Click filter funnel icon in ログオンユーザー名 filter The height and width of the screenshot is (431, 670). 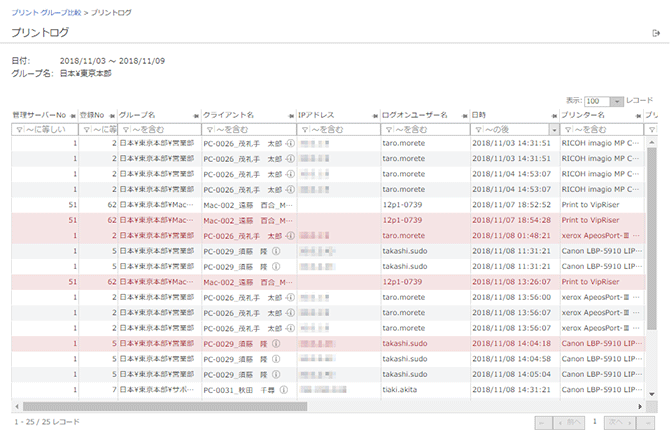pos(388,130)
